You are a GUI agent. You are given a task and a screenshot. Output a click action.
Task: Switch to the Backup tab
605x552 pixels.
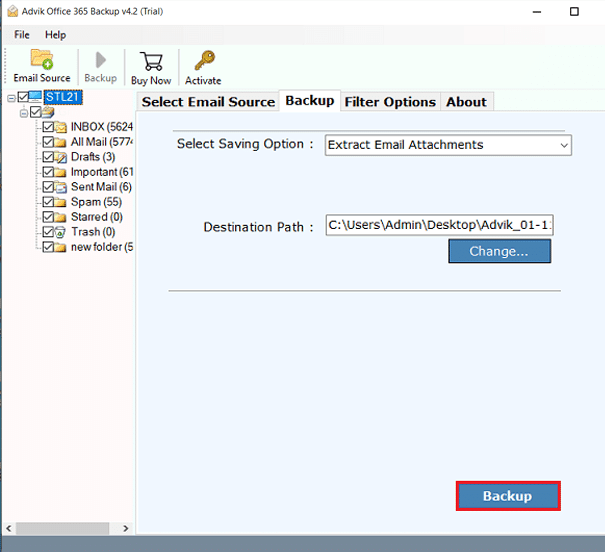[x=310, y=101]
